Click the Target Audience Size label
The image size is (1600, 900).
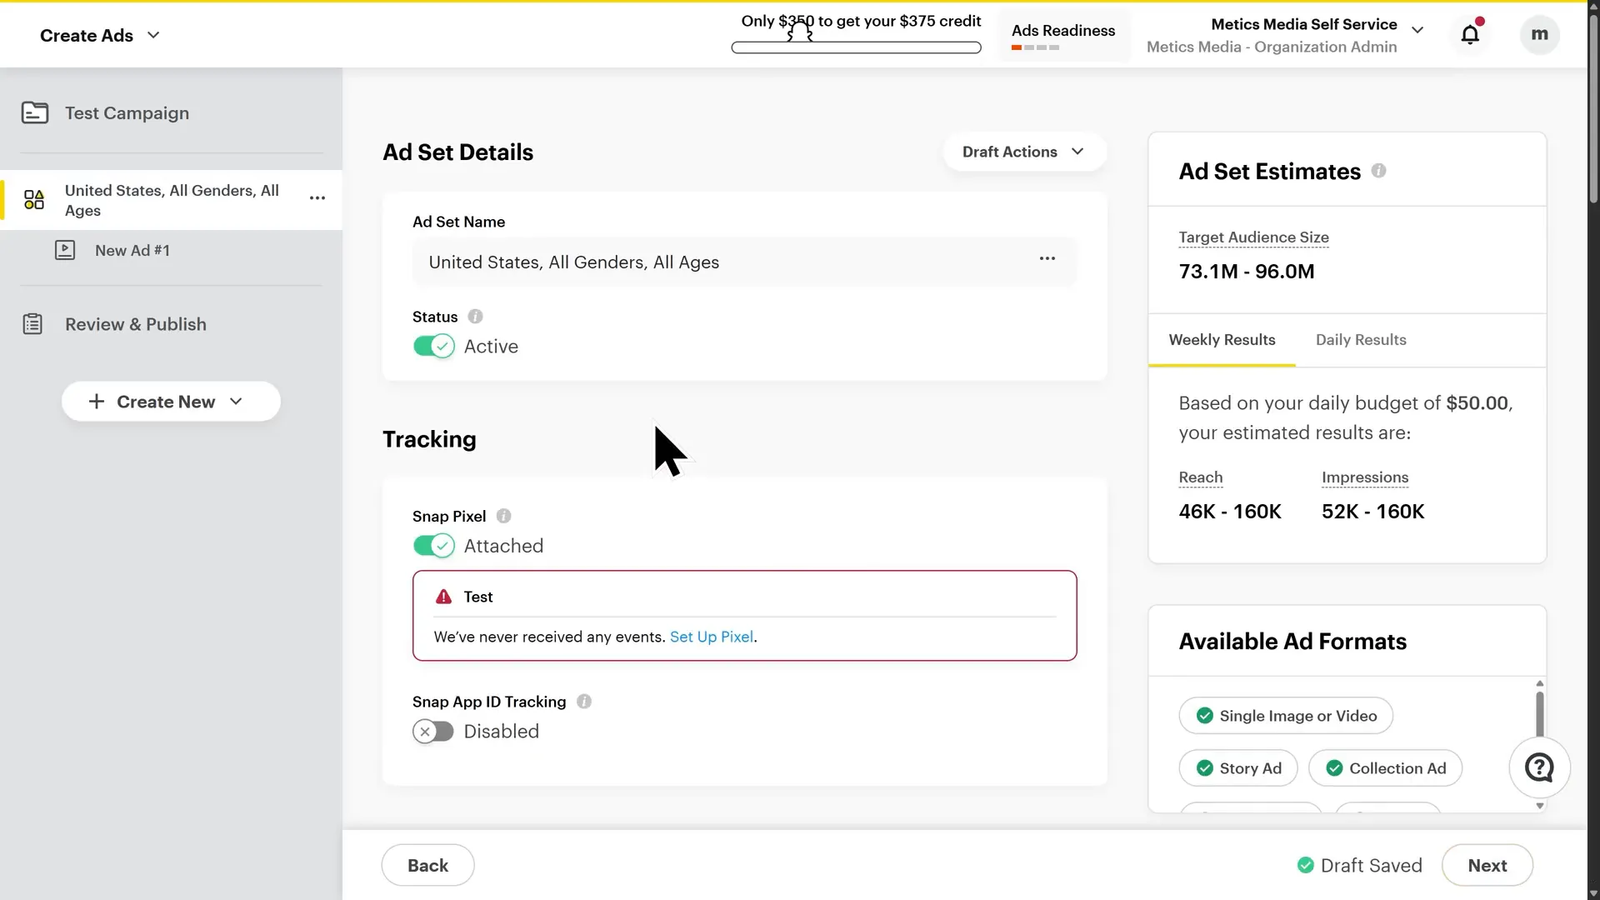[x=1254, y=237]
